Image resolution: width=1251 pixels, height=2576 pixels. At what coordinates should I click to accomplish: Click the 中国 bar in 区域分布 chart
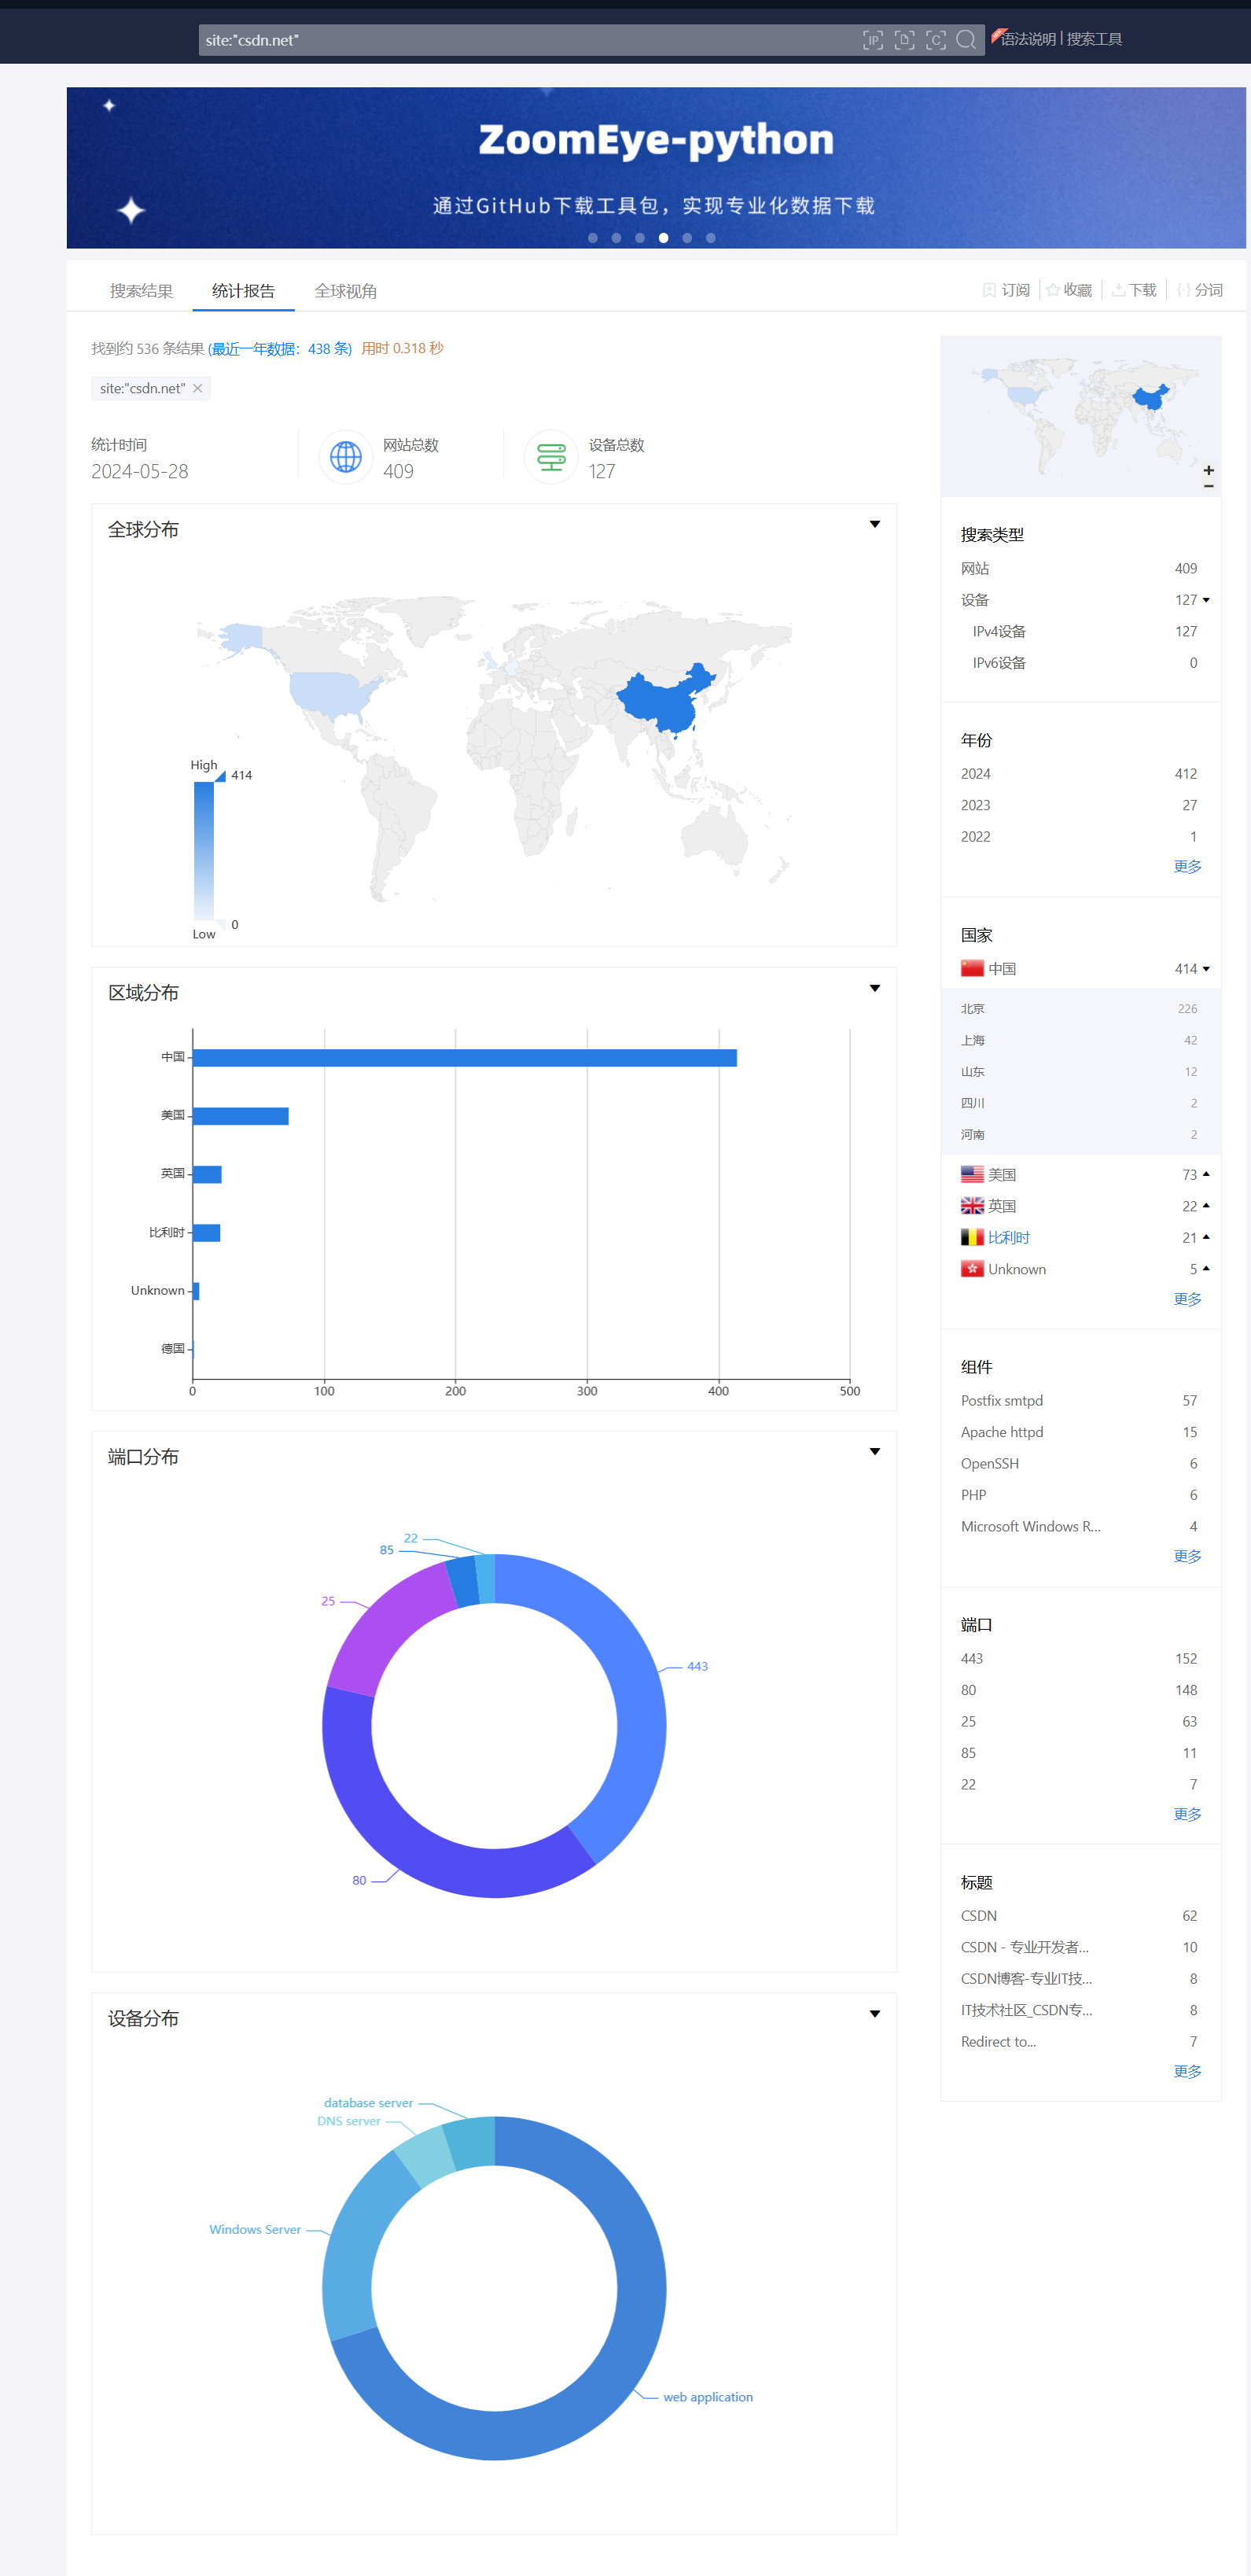click(x=464, y=1058)
